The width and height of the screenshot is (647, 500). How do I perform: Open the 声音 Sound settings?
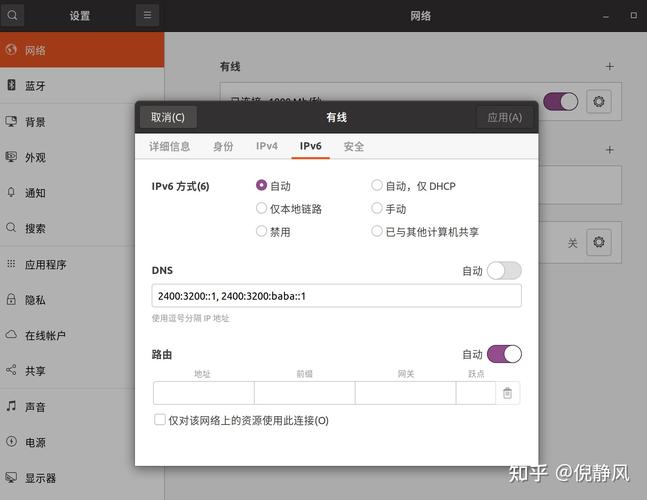pyautogui.click(x=82, y=407)
